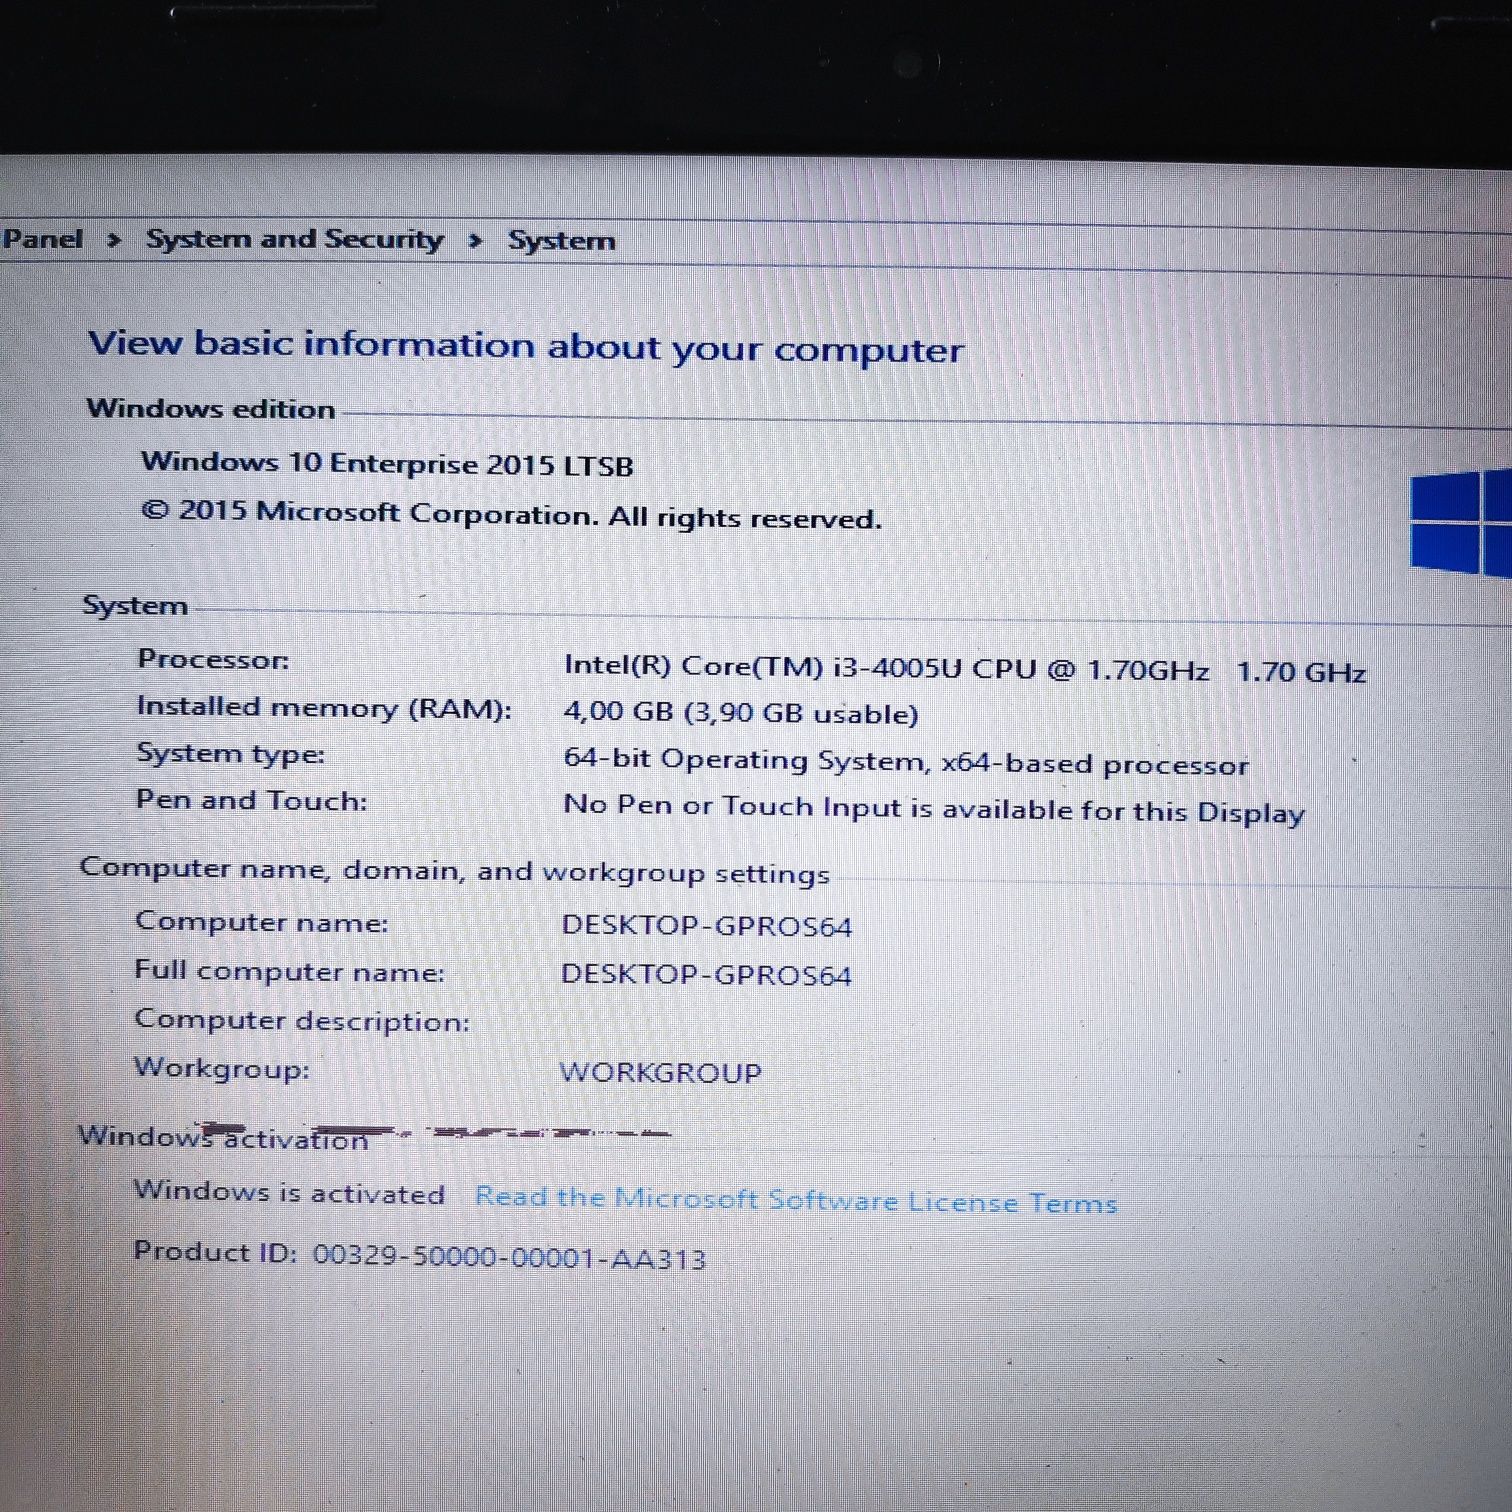Screen dimensions: 1512x1512
Task: Read the Microsoft Software License Terms link
Action: click(x=796, y=1199)
